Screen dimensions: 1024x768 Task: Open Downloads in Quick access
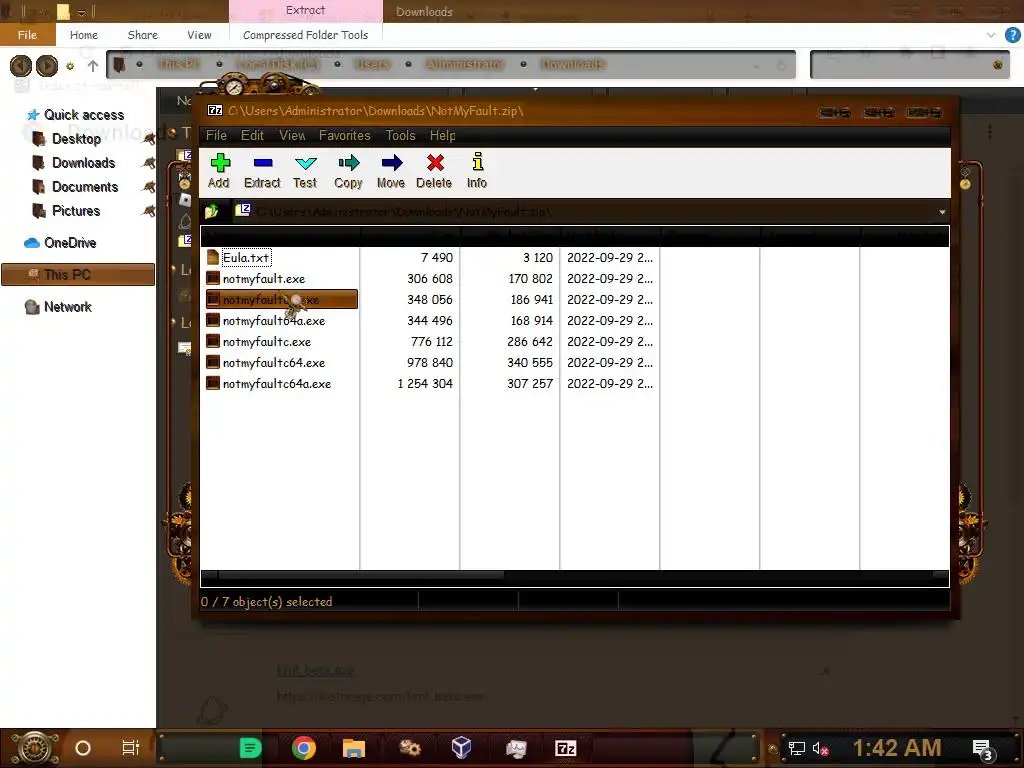pyautogui.click(x=84, y=163)
